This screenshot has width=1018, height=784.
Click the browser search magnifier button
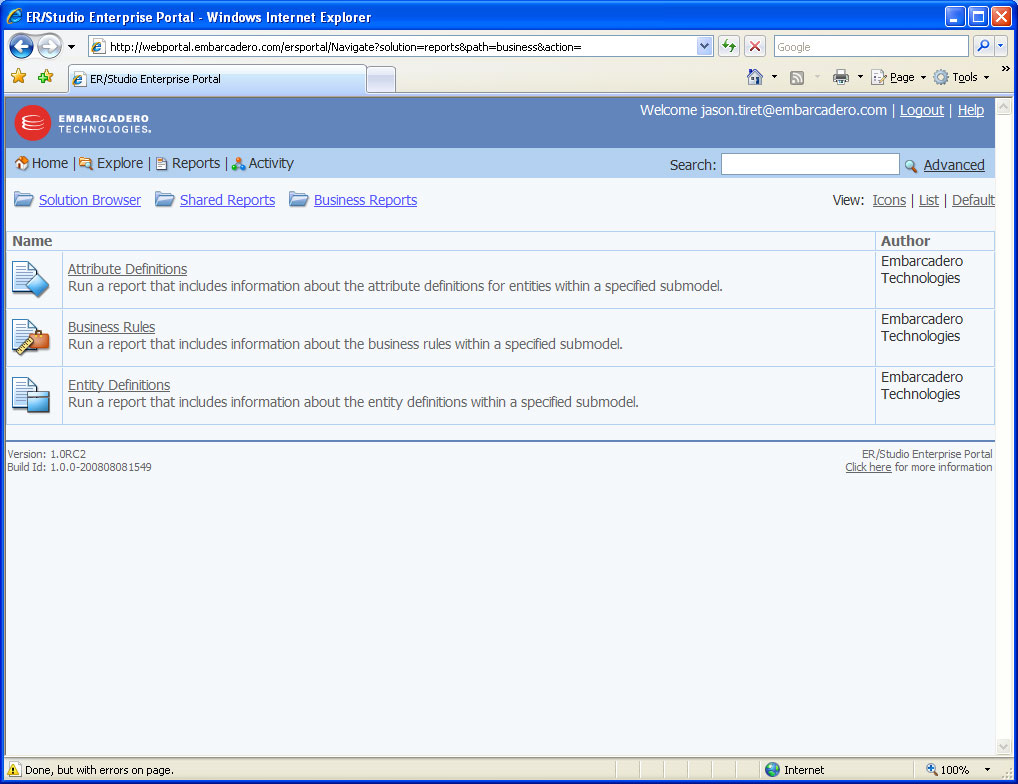[983, 46]
